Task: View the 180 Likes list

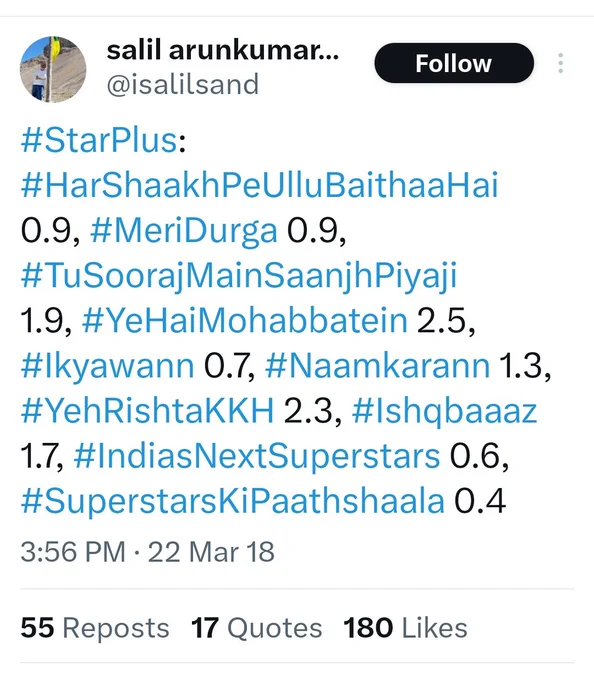Action: click(x=405, y=628)
